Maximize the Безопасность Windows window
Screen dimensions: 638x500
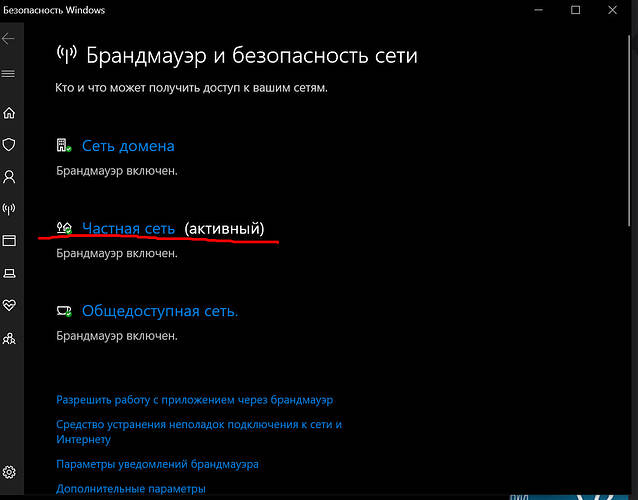click(575, 10)
